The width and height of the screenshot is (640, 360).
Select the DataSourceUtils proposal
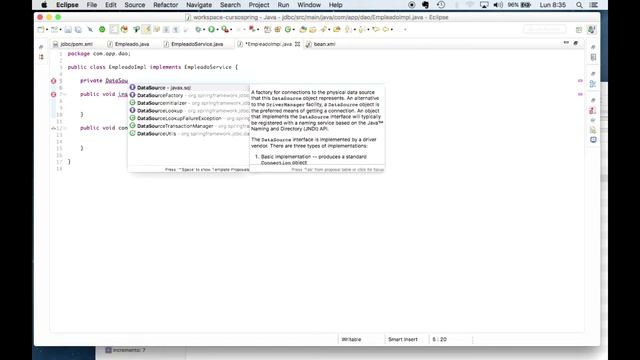(x=189, y=134)
